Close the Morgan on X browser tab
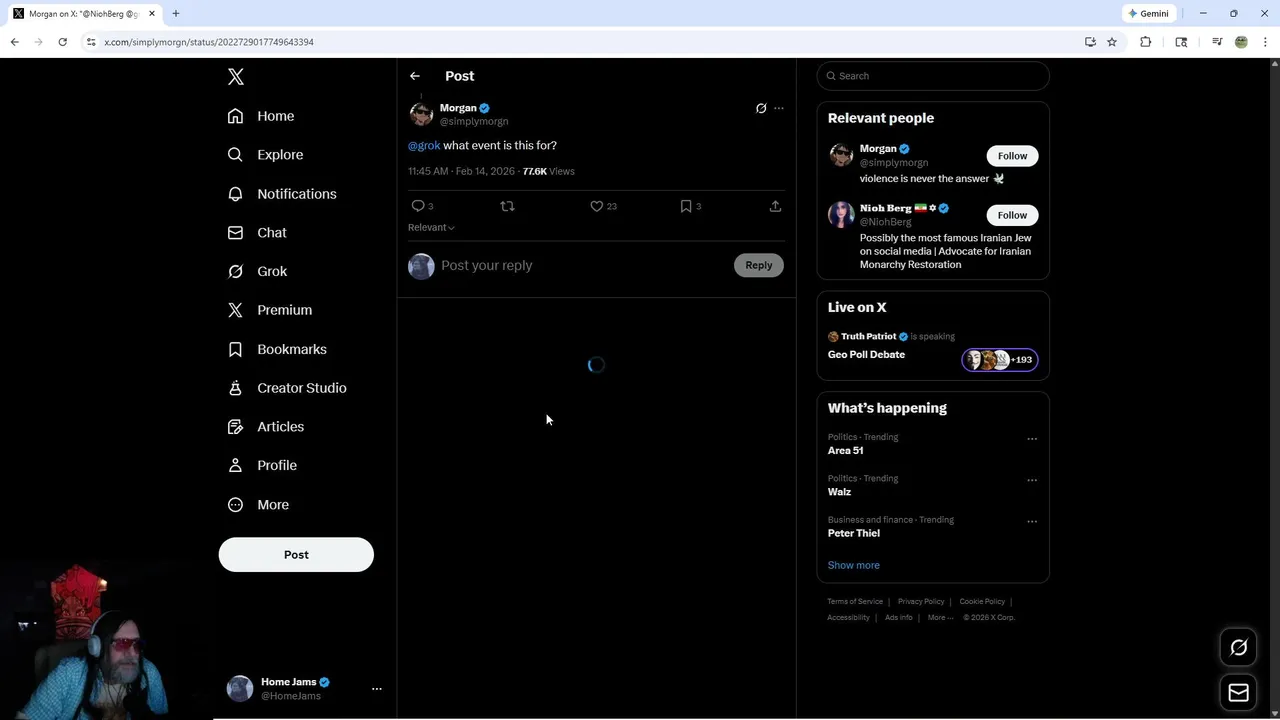Viewport: 1280px width, 720px height. point(152,14)
